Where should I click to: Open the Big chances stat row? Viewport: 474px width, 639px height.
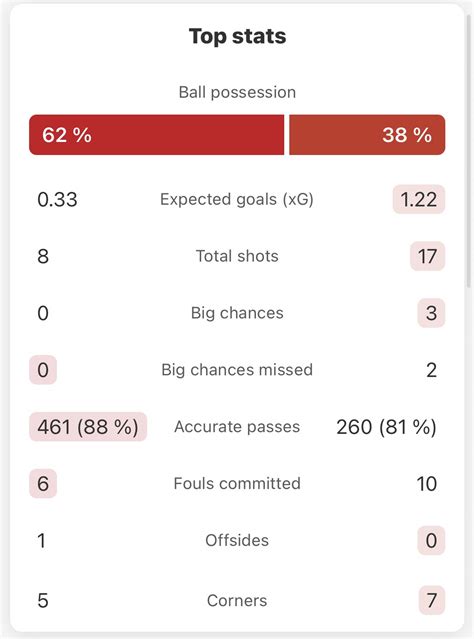tap(237, 313)
